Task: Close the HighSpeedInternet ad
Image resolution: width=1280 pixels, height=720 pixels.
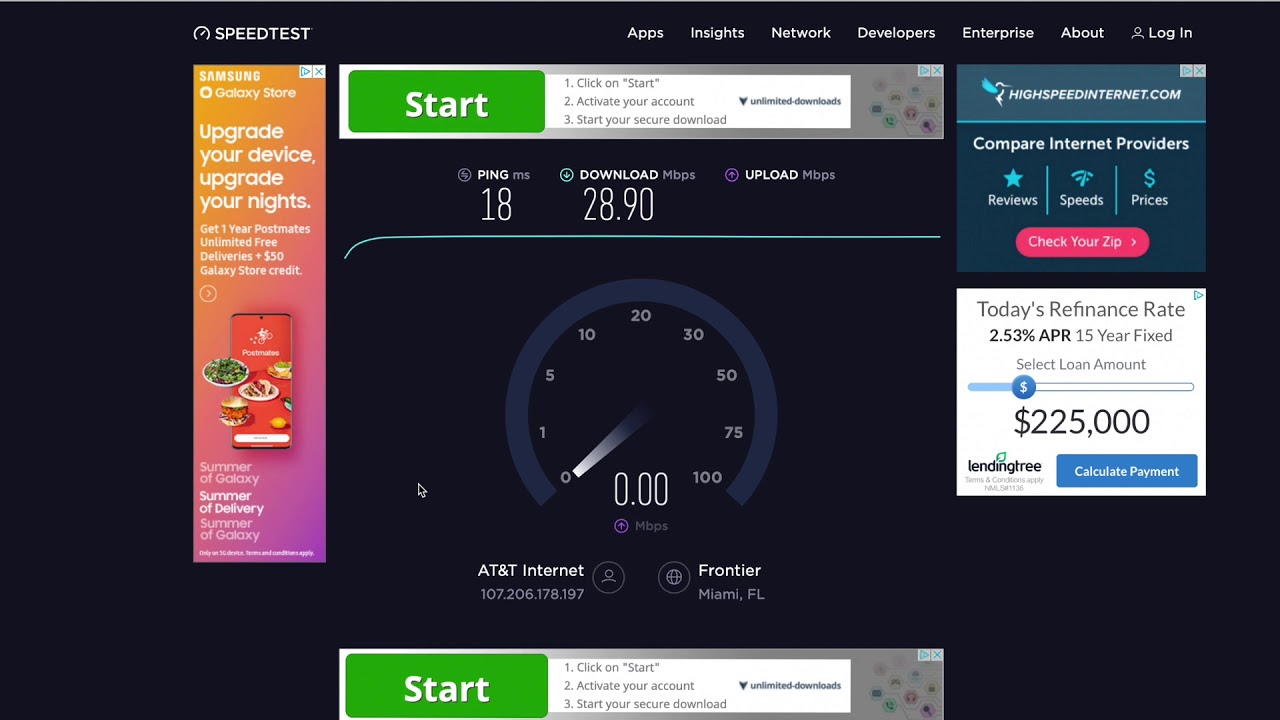Action: pos(1199,71)
